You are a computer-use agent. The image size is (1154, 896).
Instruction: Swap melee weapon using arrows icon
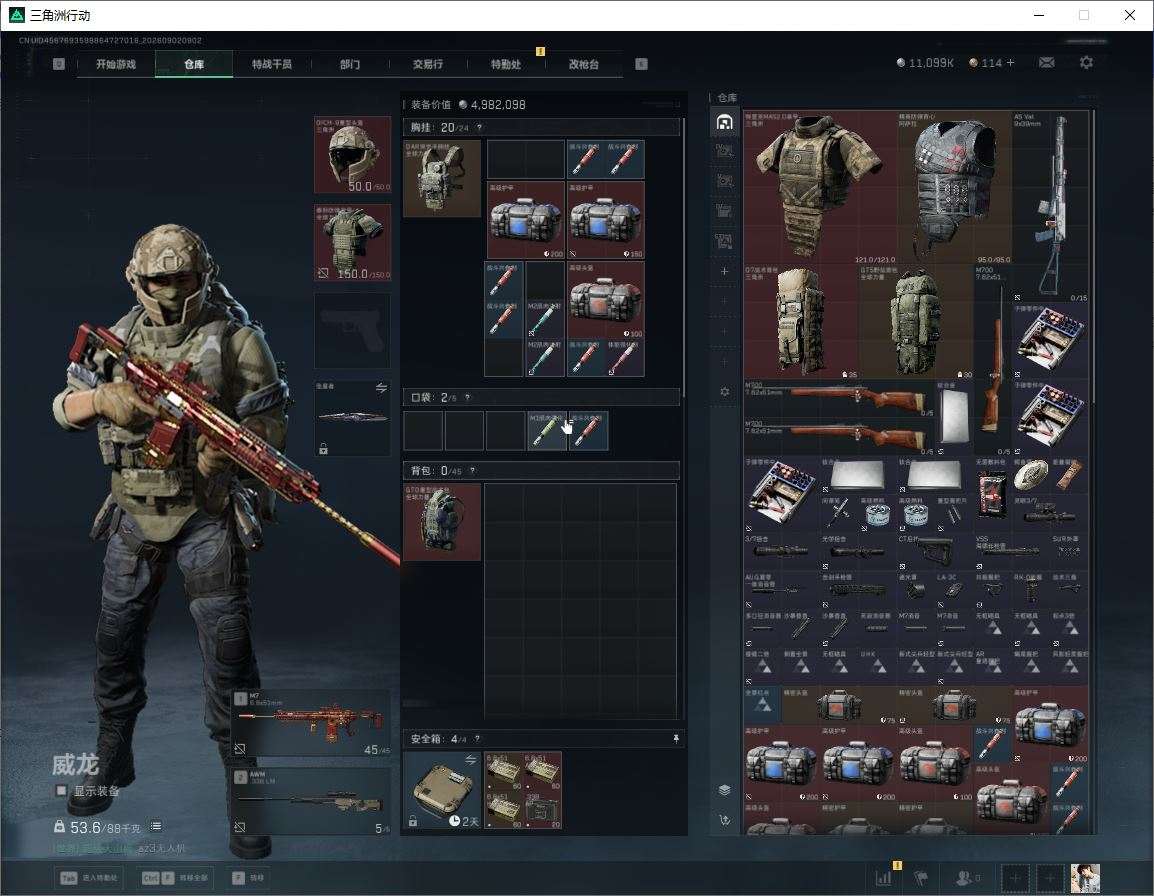point(381,388)
